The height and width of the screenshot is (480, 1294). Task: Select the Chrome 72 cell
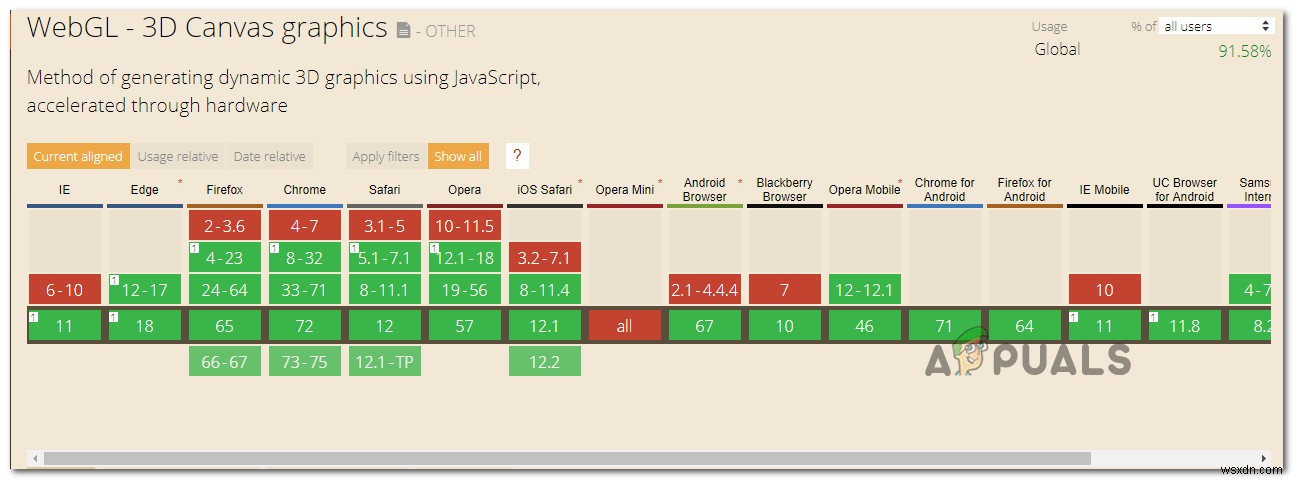pos(305,326)
